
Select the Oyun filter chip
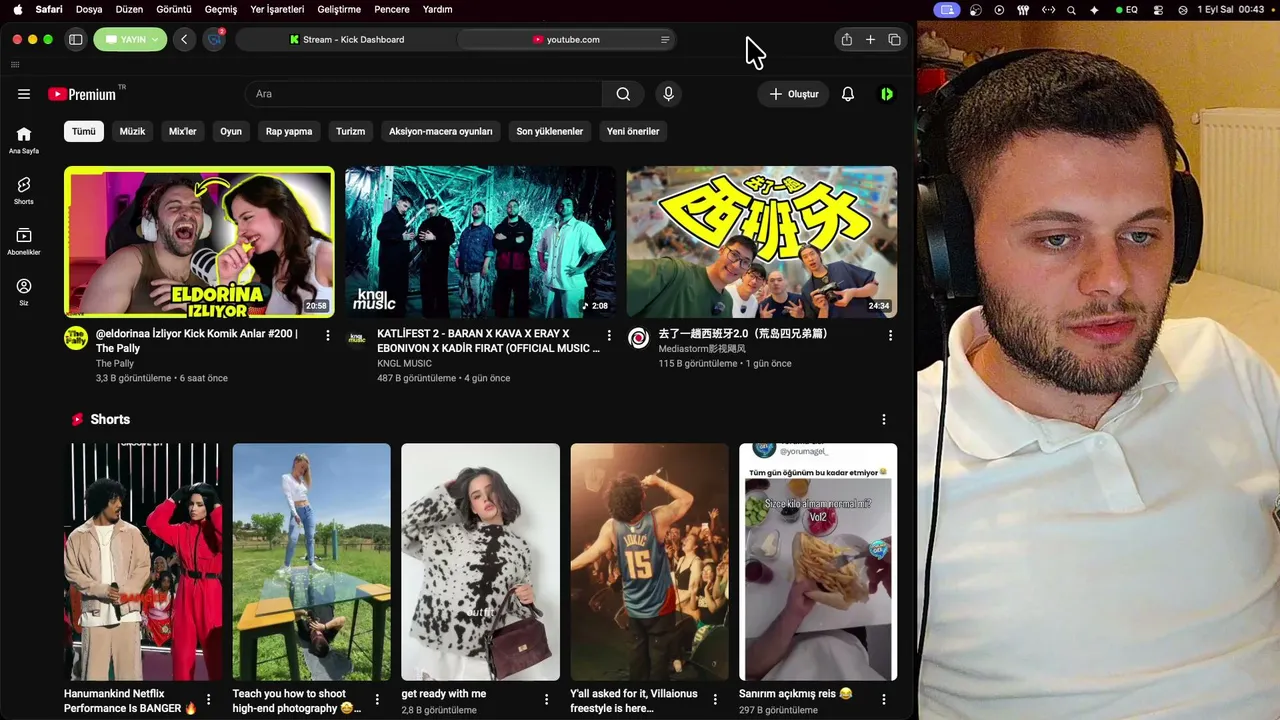coord(231,131)
